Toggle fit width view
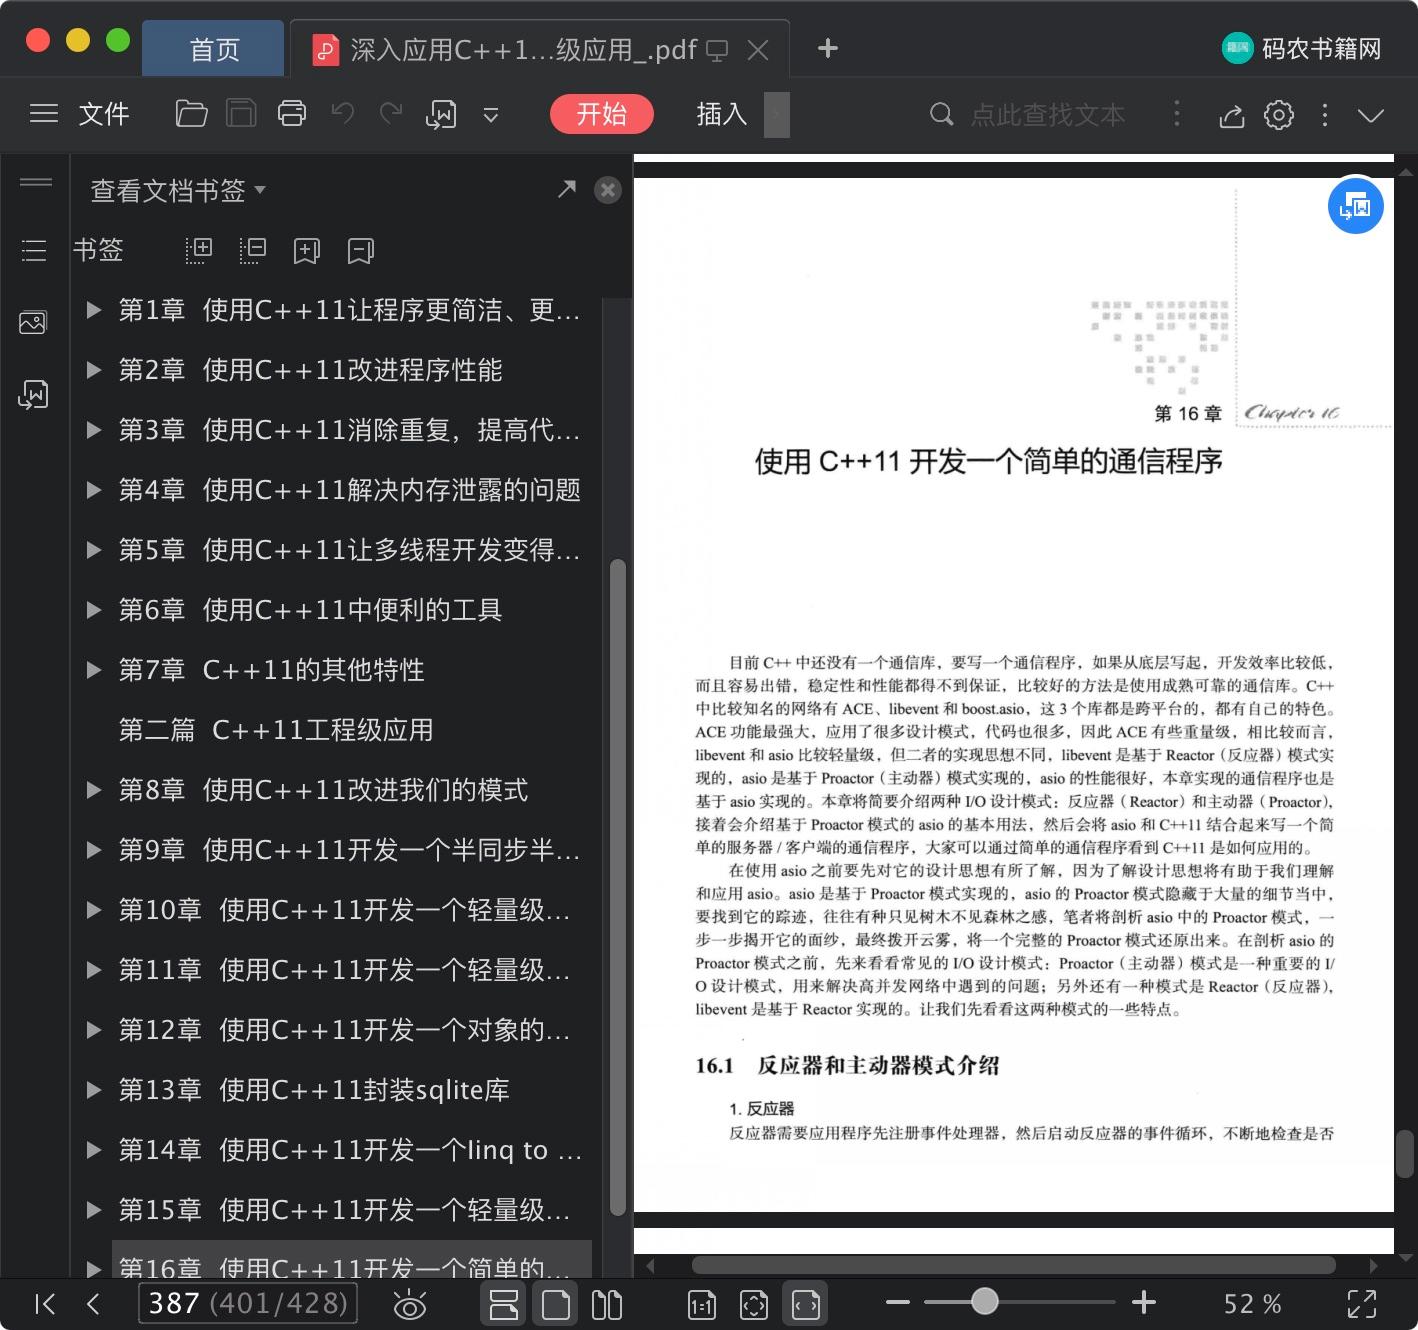The height and width of the screenshot is (1330, 1418). pyautogui.click(x=806, y=1304)
